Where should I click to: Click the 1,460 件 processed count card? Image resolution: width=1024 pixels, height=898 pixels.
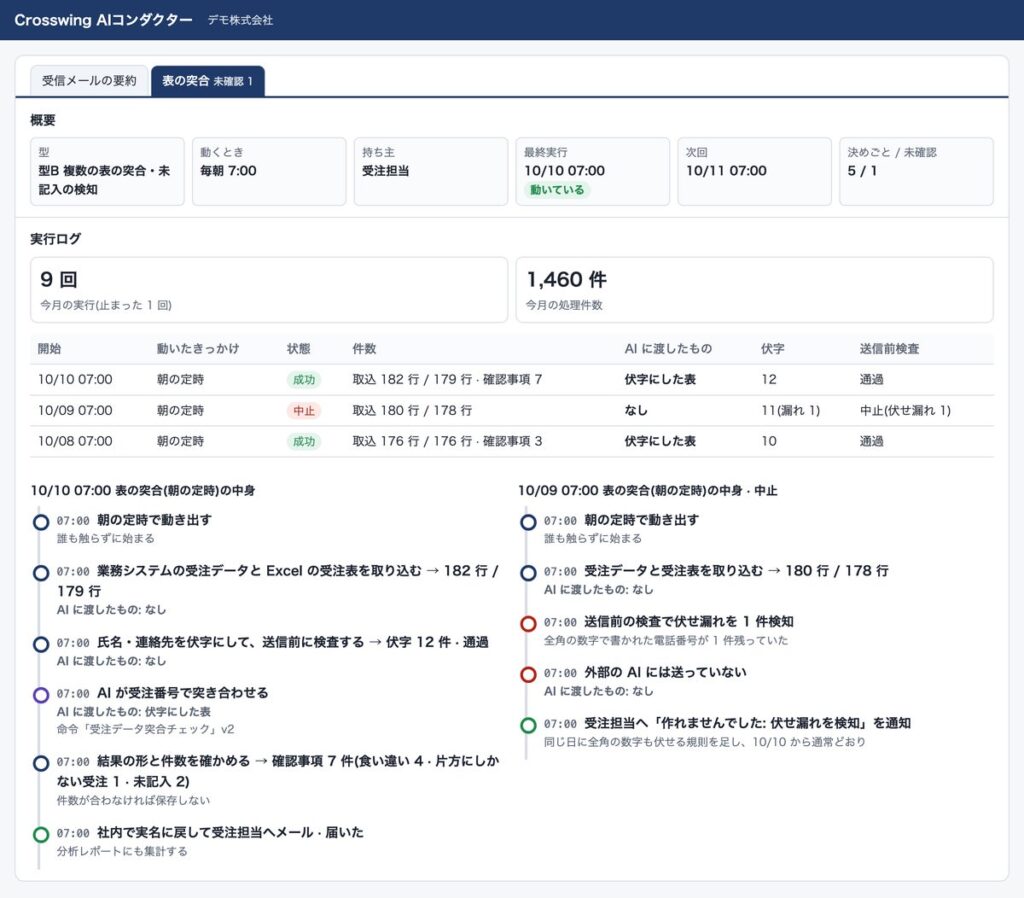(754, 290)
